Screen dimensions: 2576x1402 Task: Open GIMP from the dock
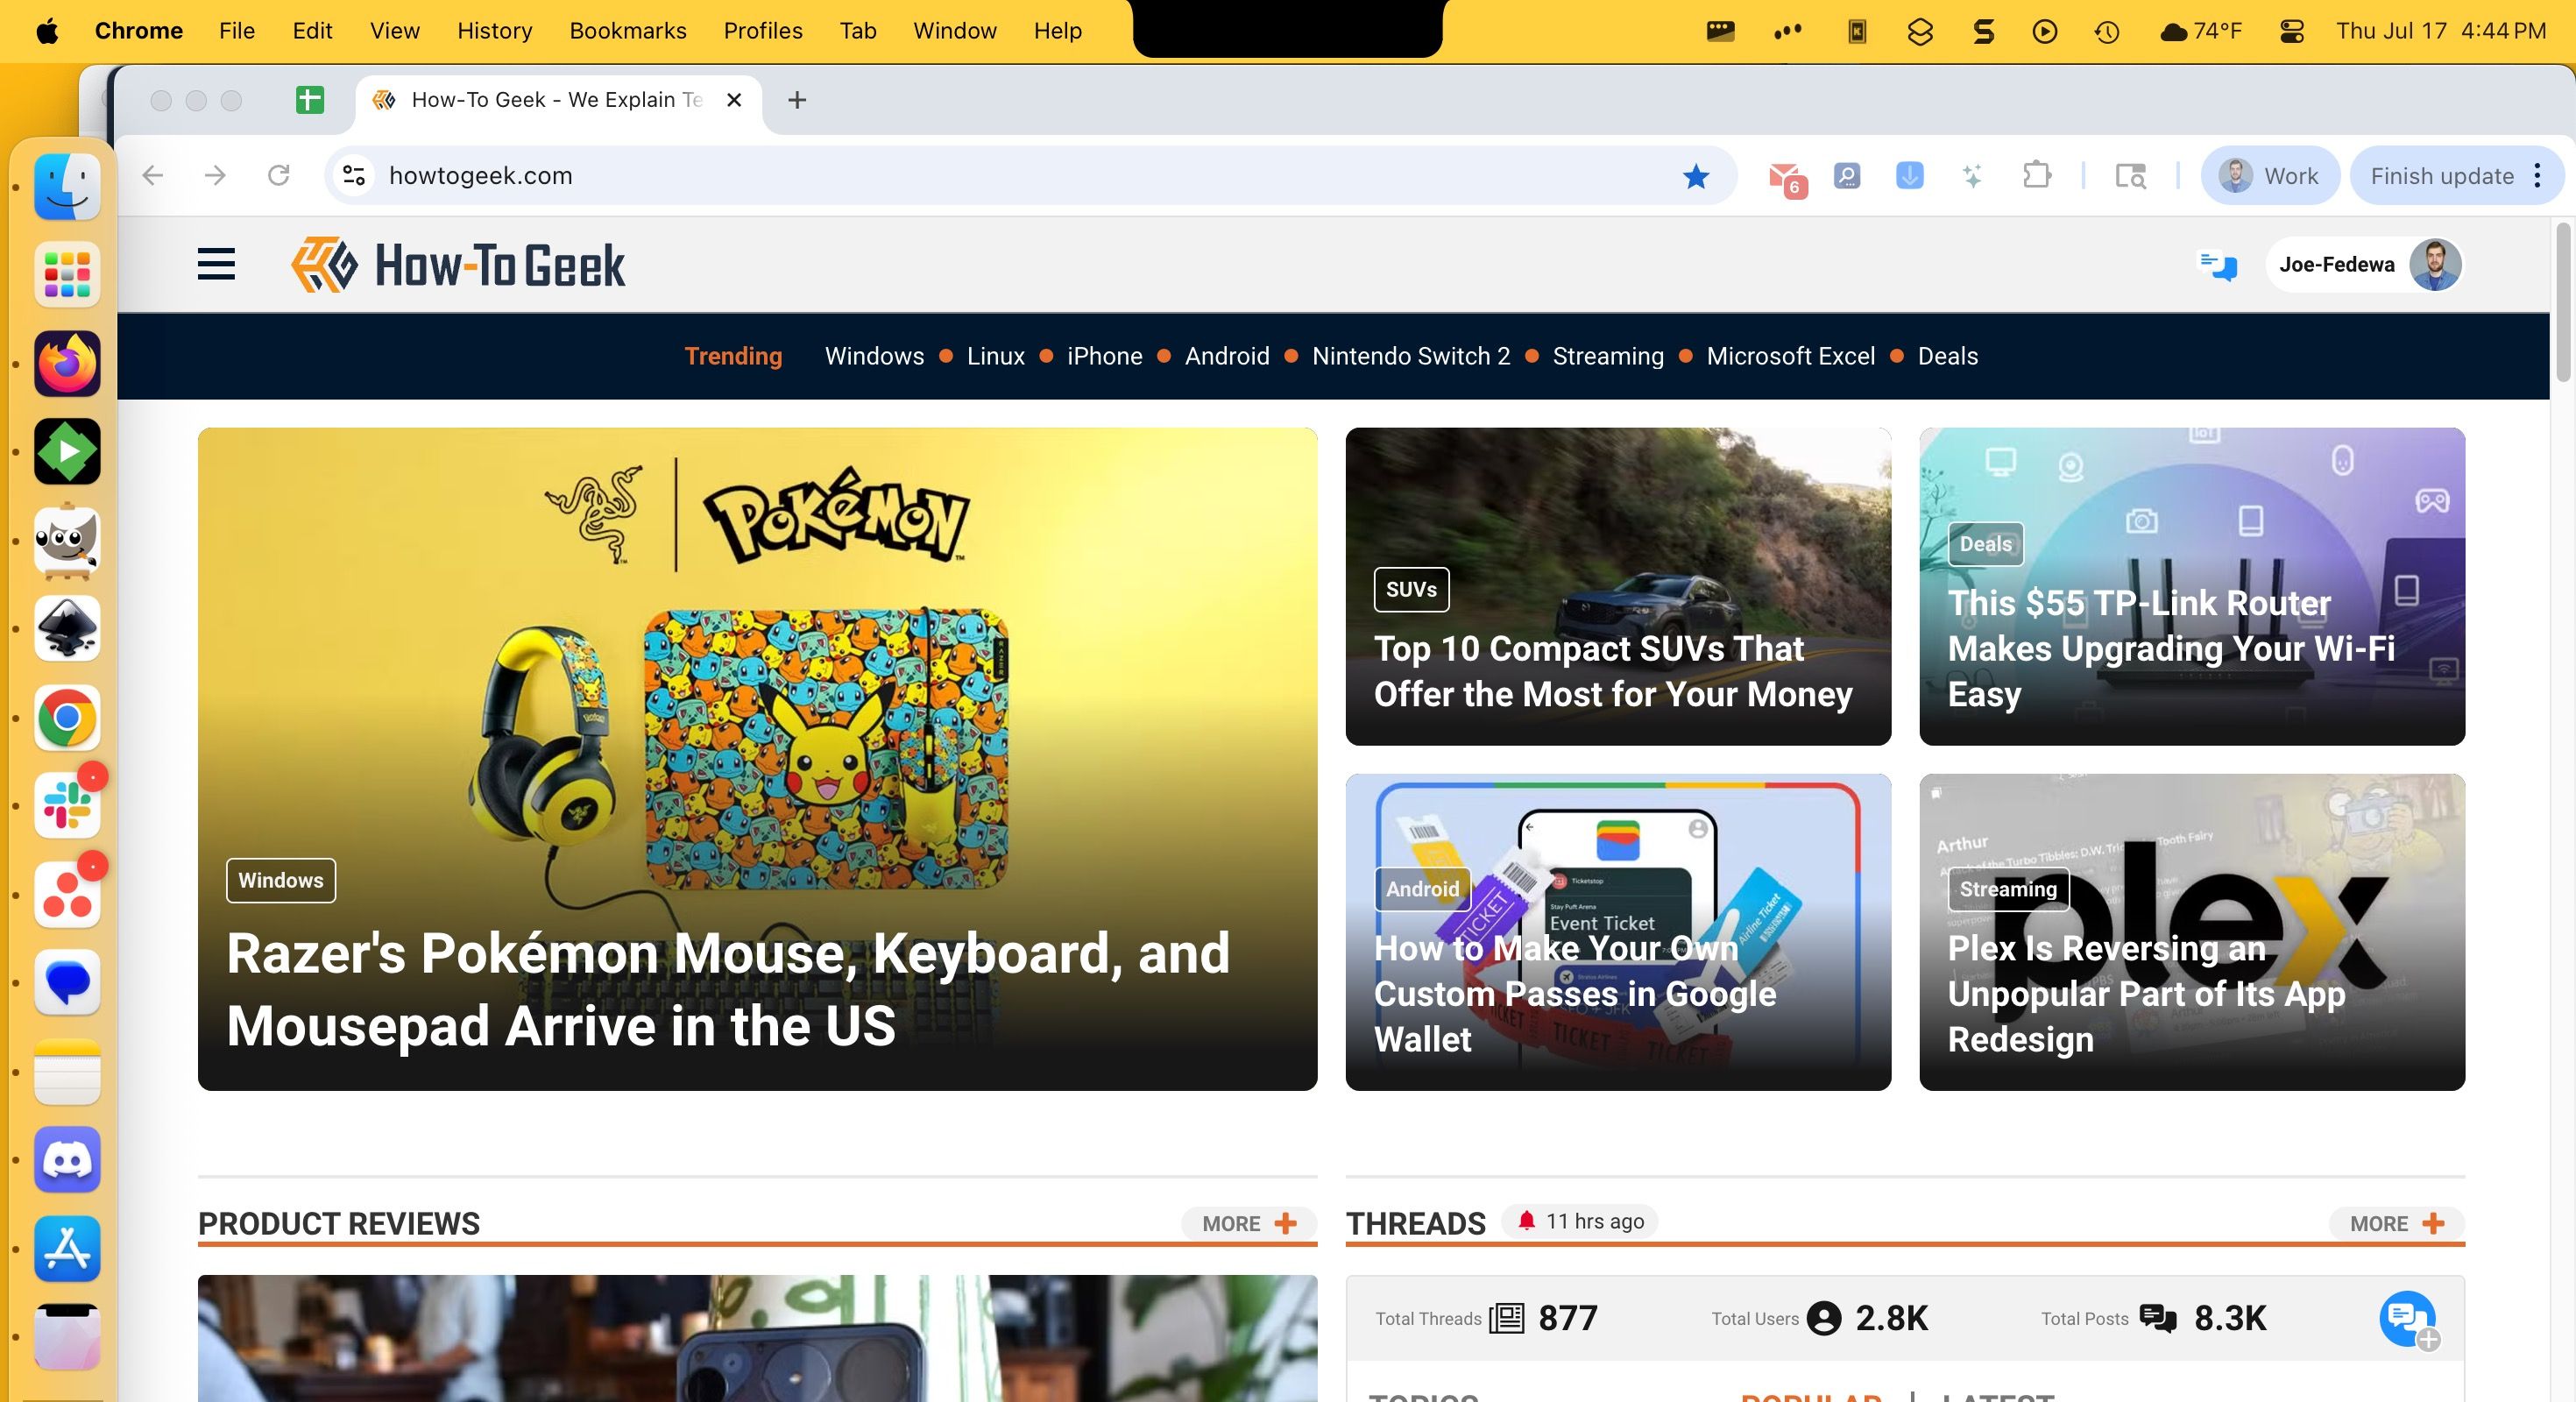pos(67,541)
